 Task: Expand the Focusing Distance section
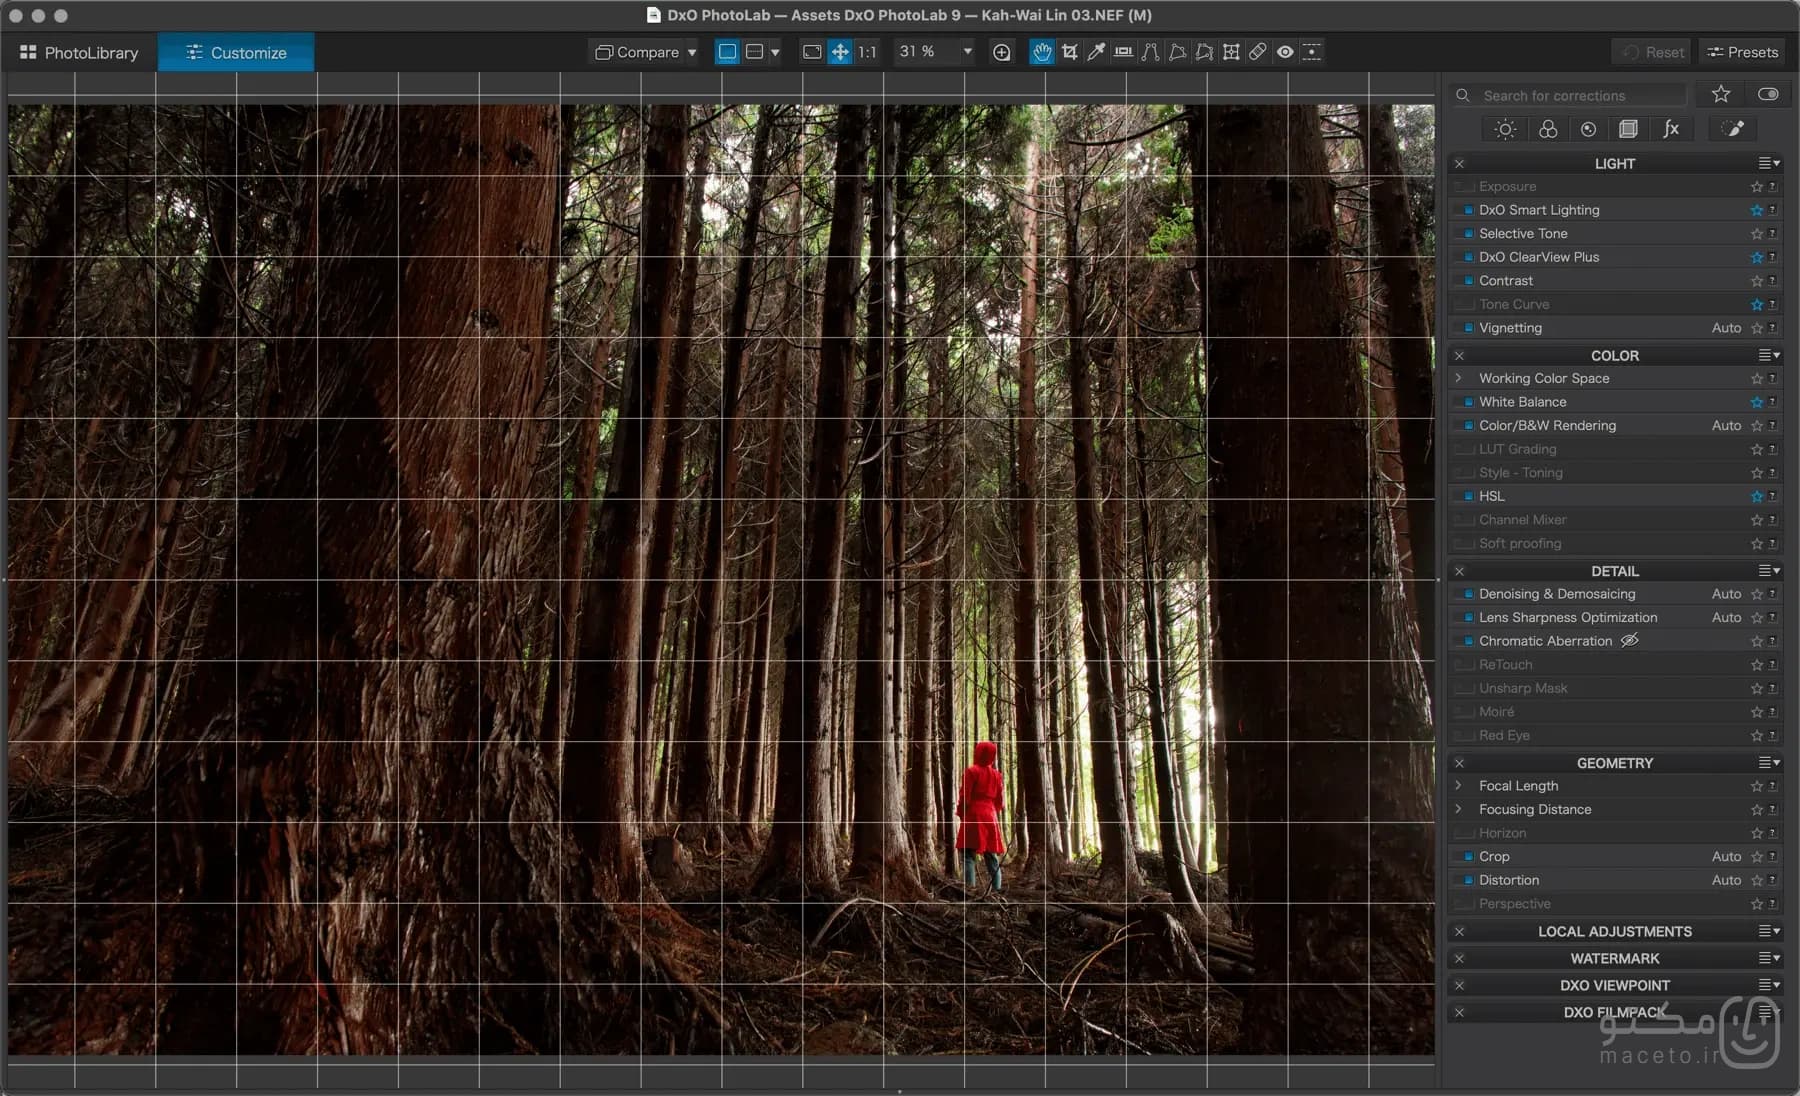tap(1459, 809)
